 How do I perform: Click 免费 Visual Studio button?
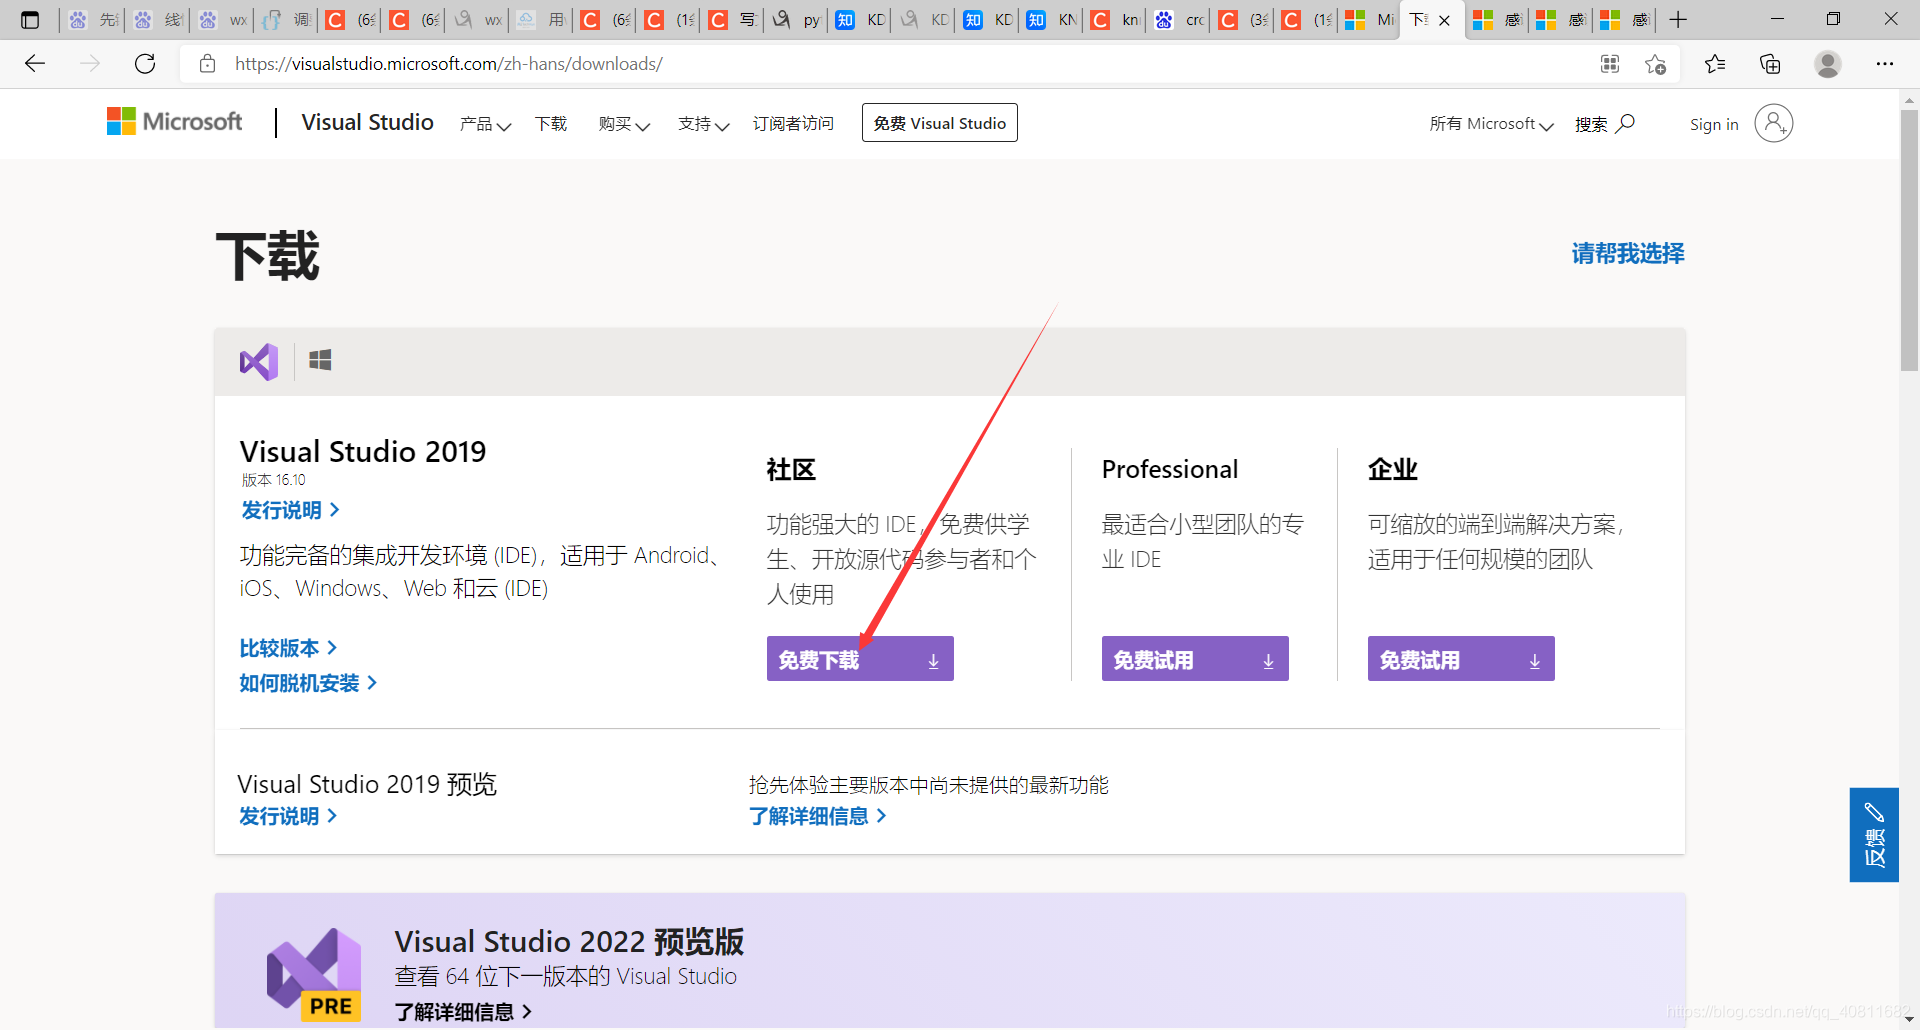[x=940, y=123]
